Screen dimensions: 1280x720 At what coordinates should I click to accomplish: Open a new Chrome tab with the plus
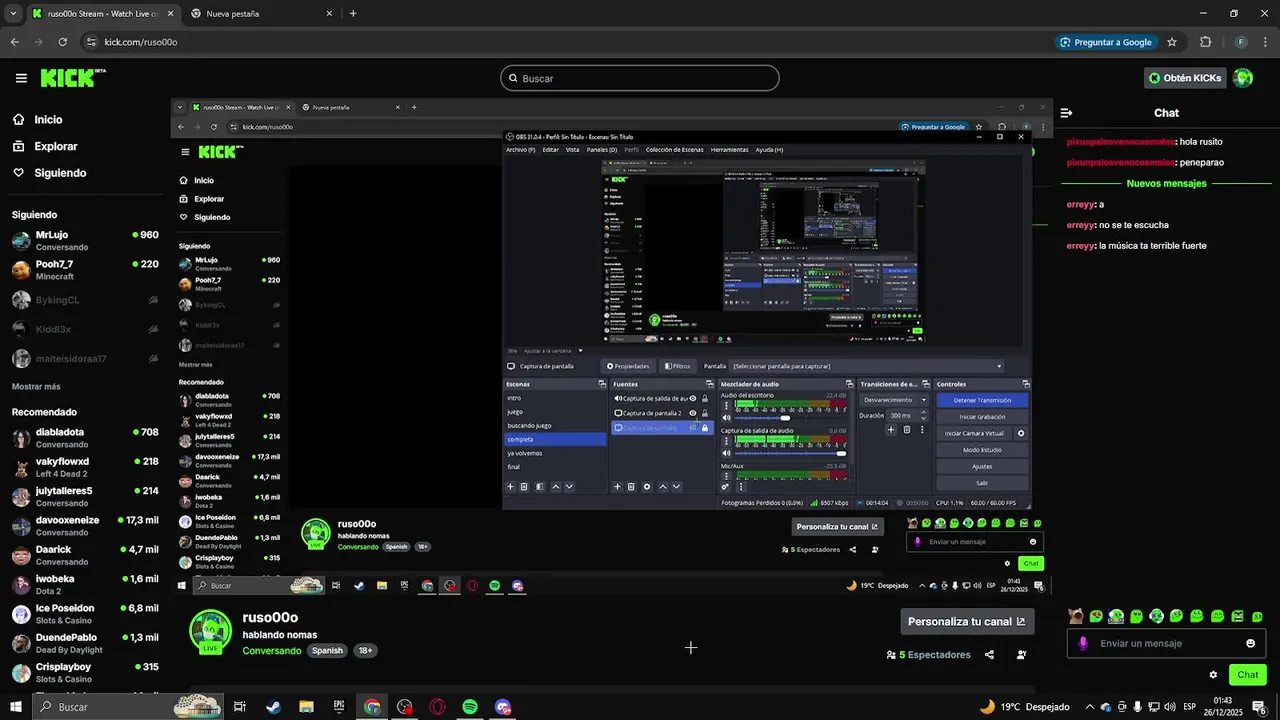pyautogui.click(x=353, y=13)
